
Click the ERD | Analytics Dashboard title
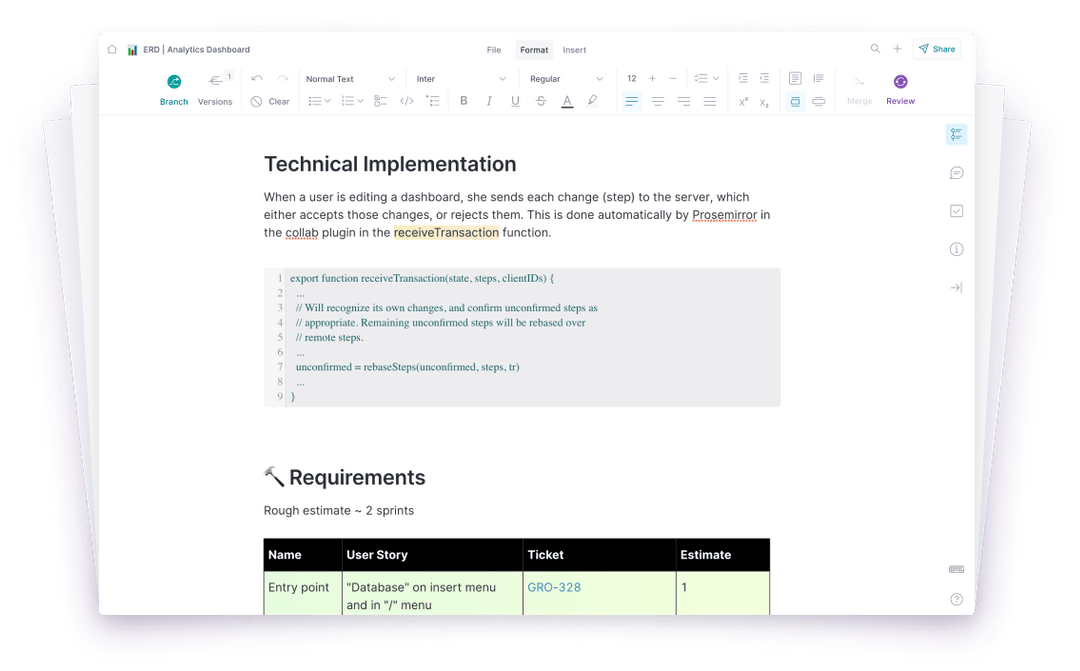[x=196, y=50]
